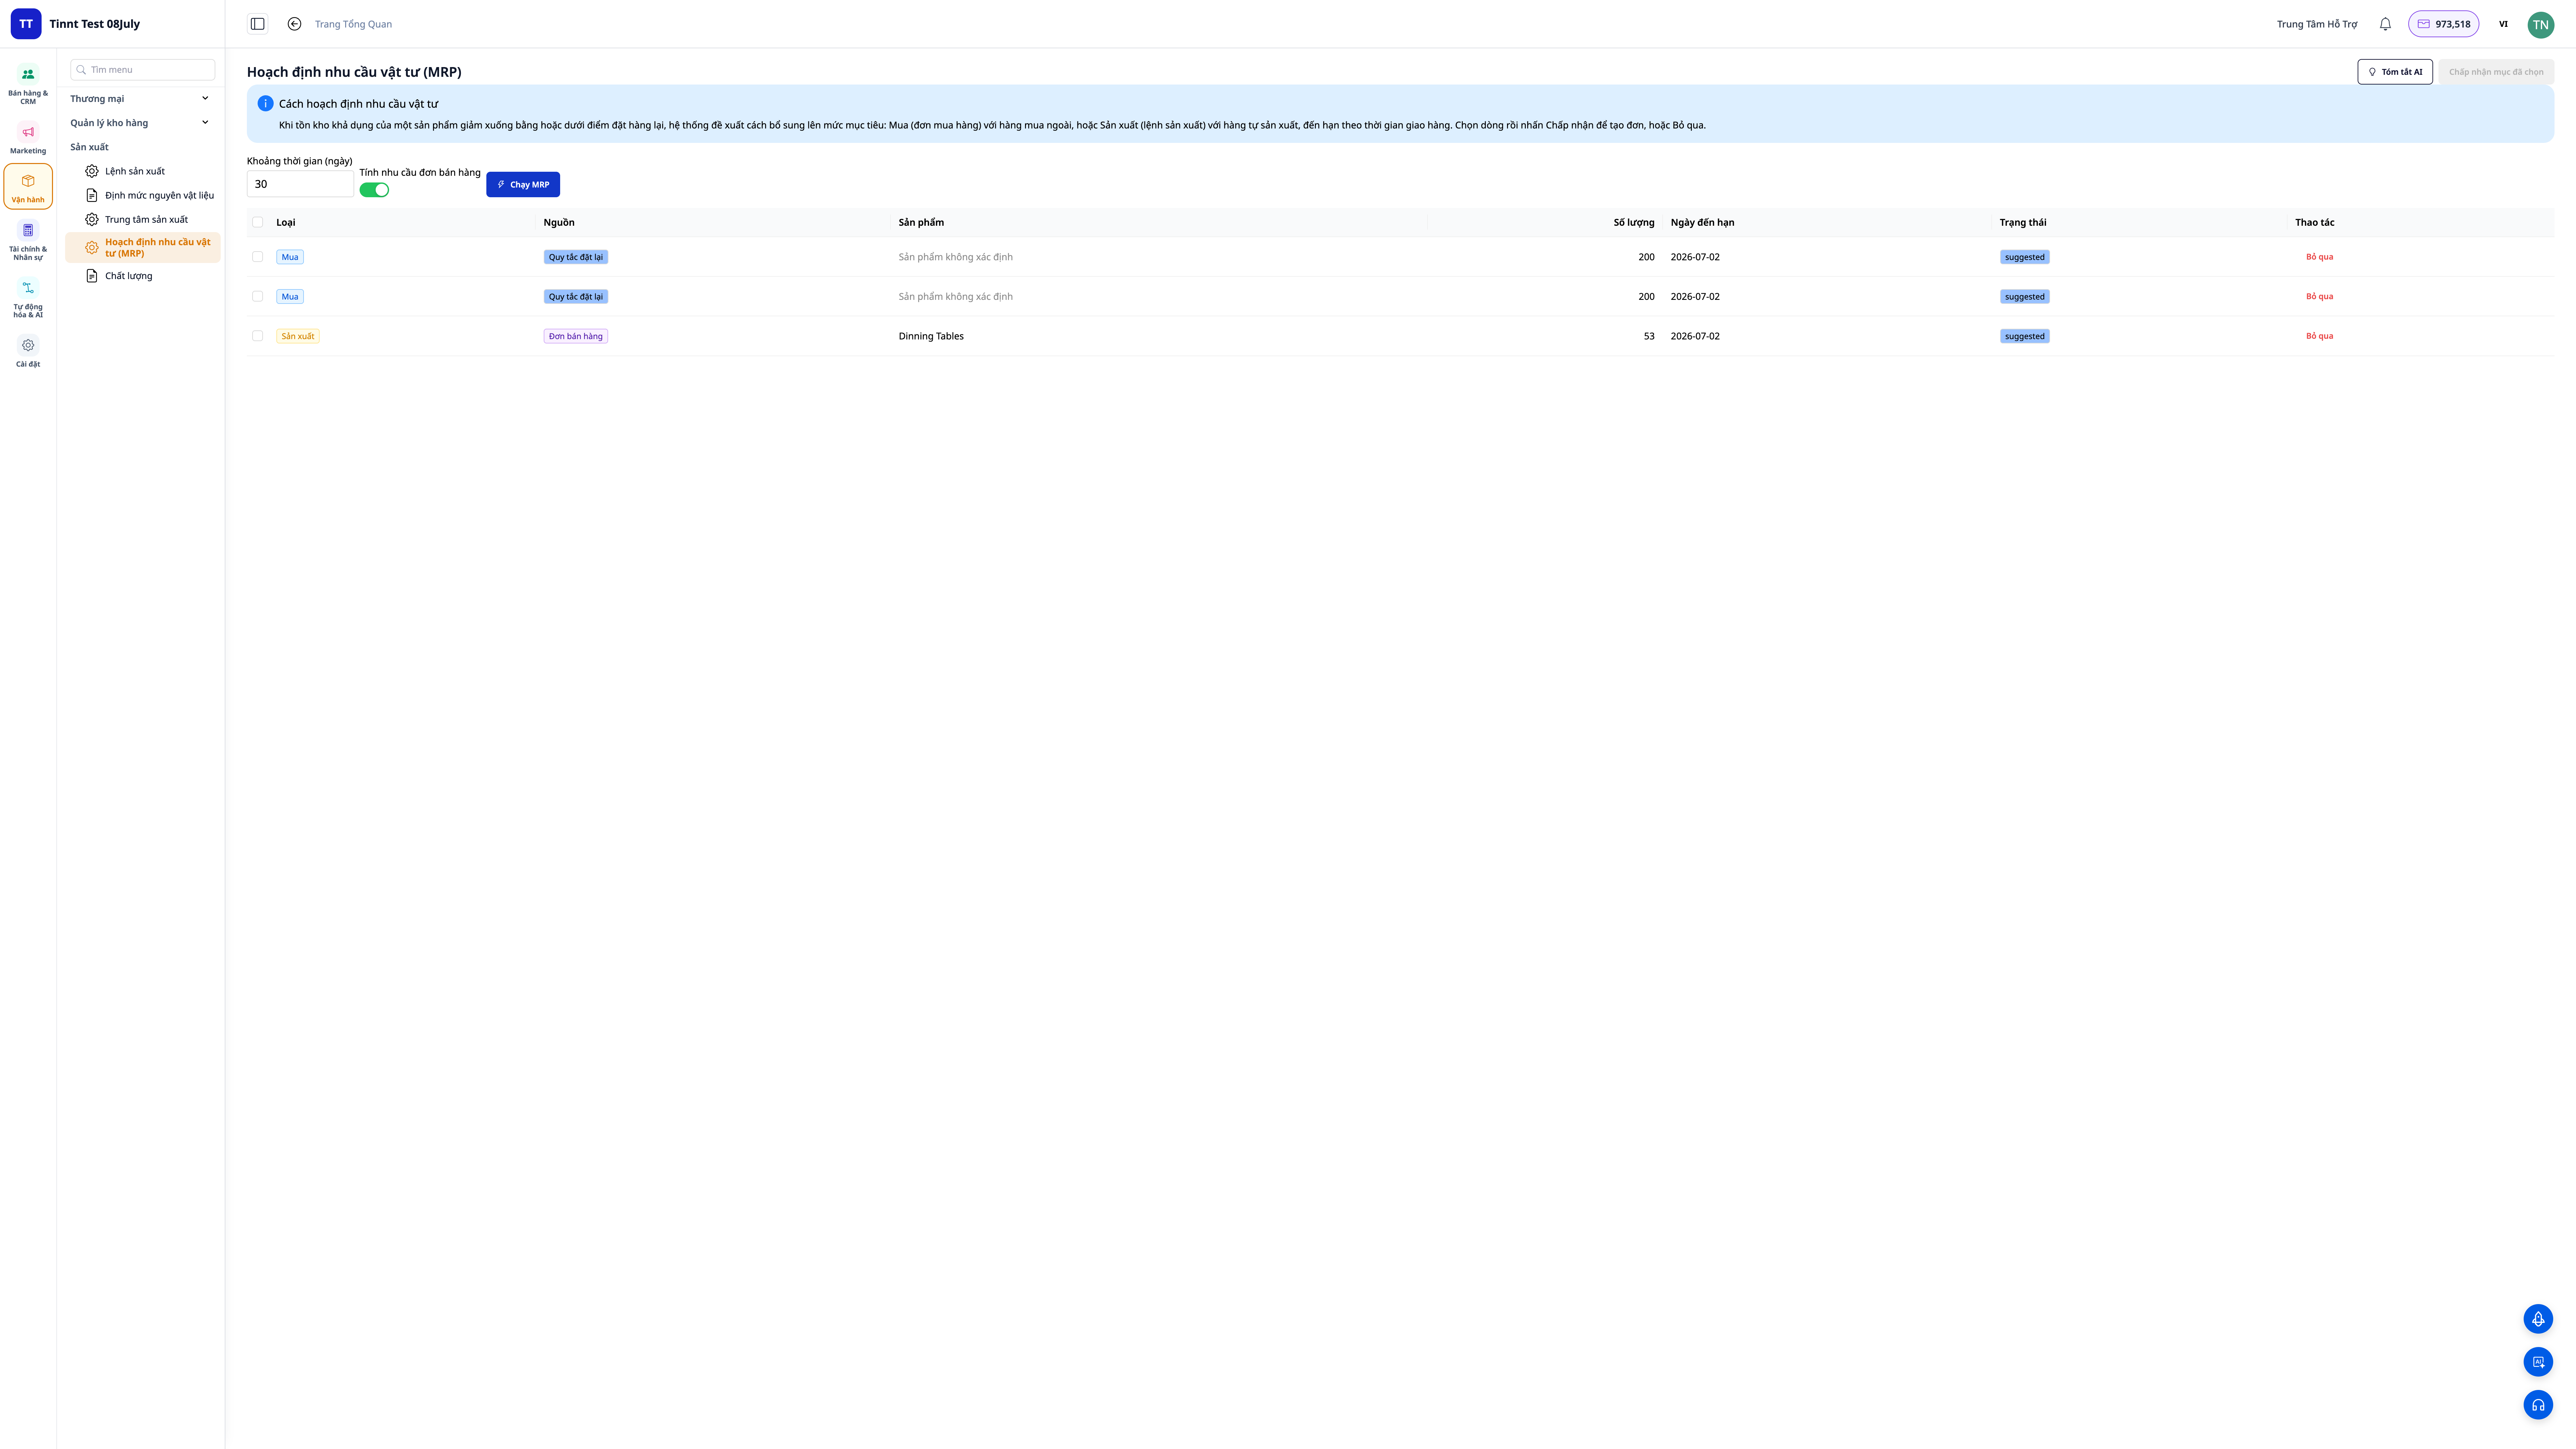The width and height of the screenshot is (2576, 1449).
Task: Open Bán hàng & CRM module icon
Action: (x=28, y=74)
